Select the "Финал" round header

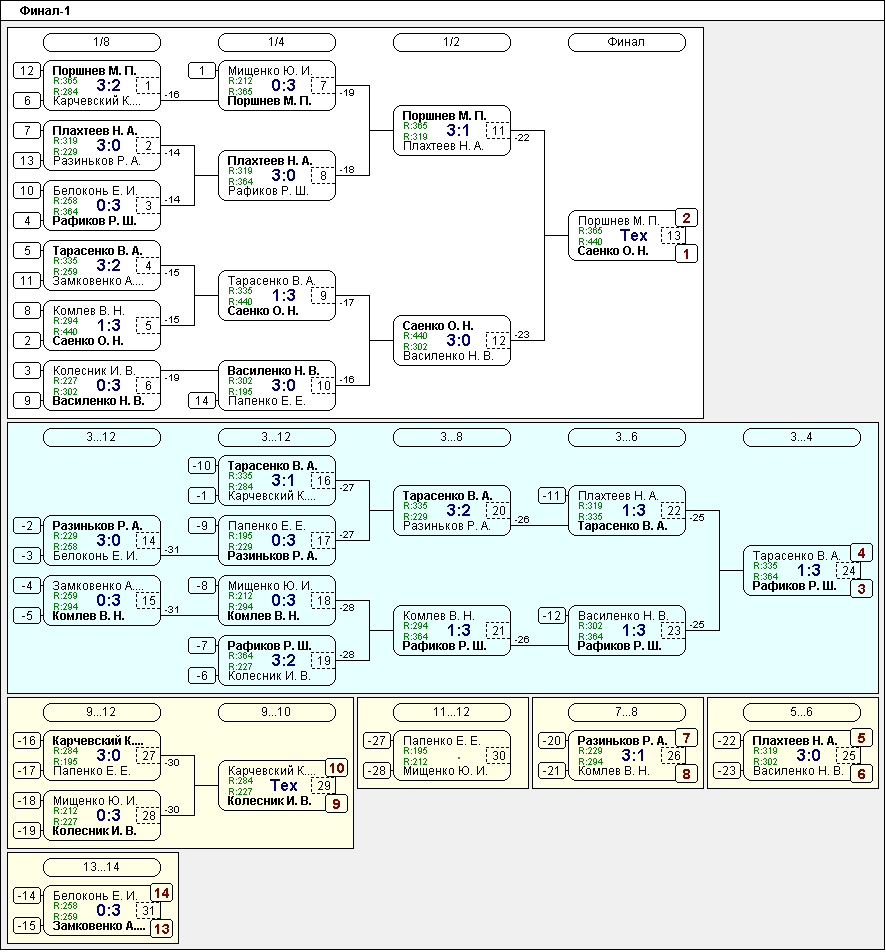626,42
